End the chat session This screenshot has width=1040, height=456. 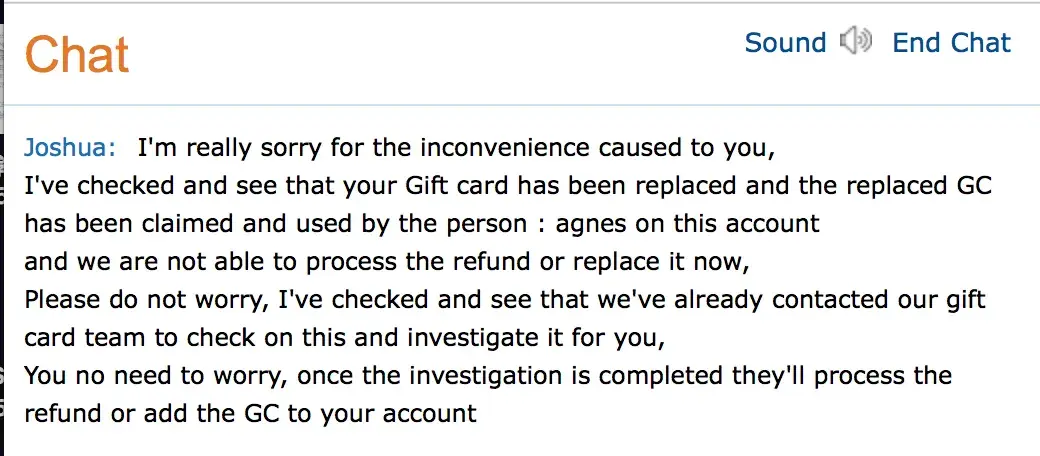[x=951, y=43]
